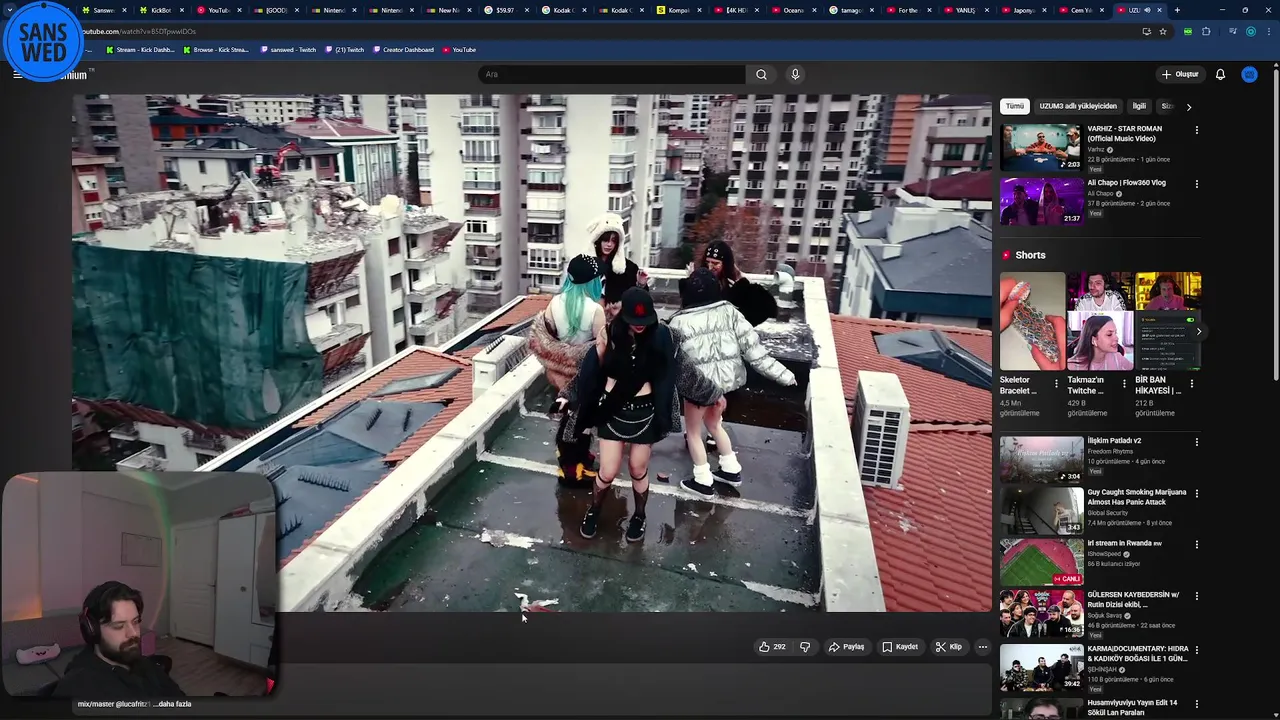This screenshot has height=720, width=1280.
Task: Open options for Husamviyuviyu Yayın Edit 14
Action: 1196,704
